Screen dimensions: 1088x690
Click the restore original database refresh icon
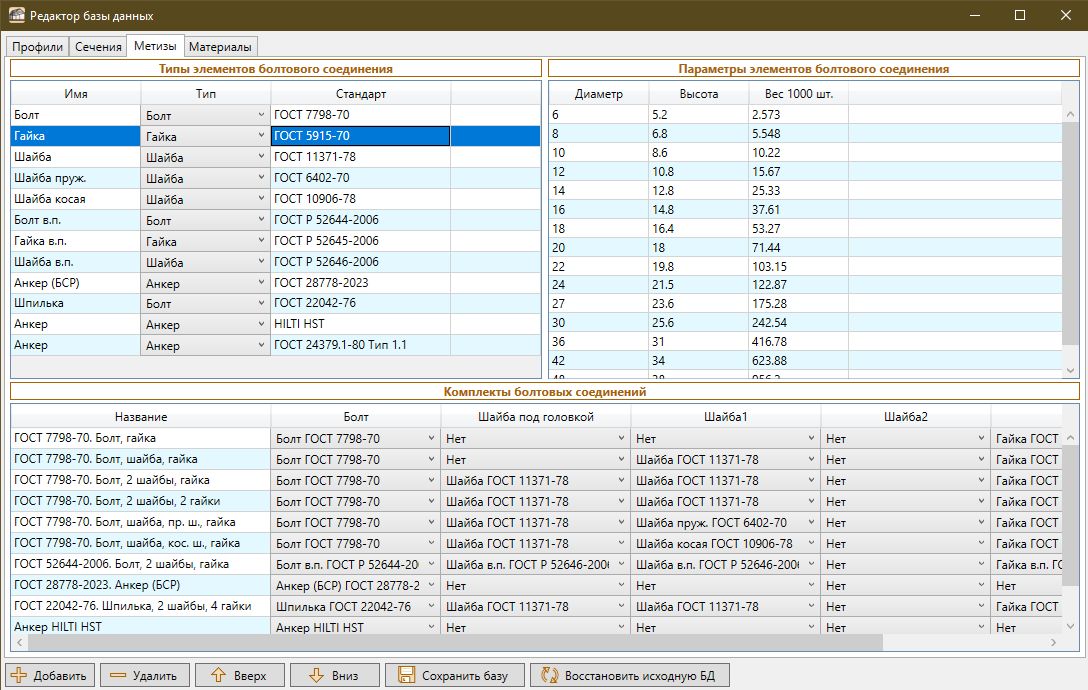(x=549, y=675)
